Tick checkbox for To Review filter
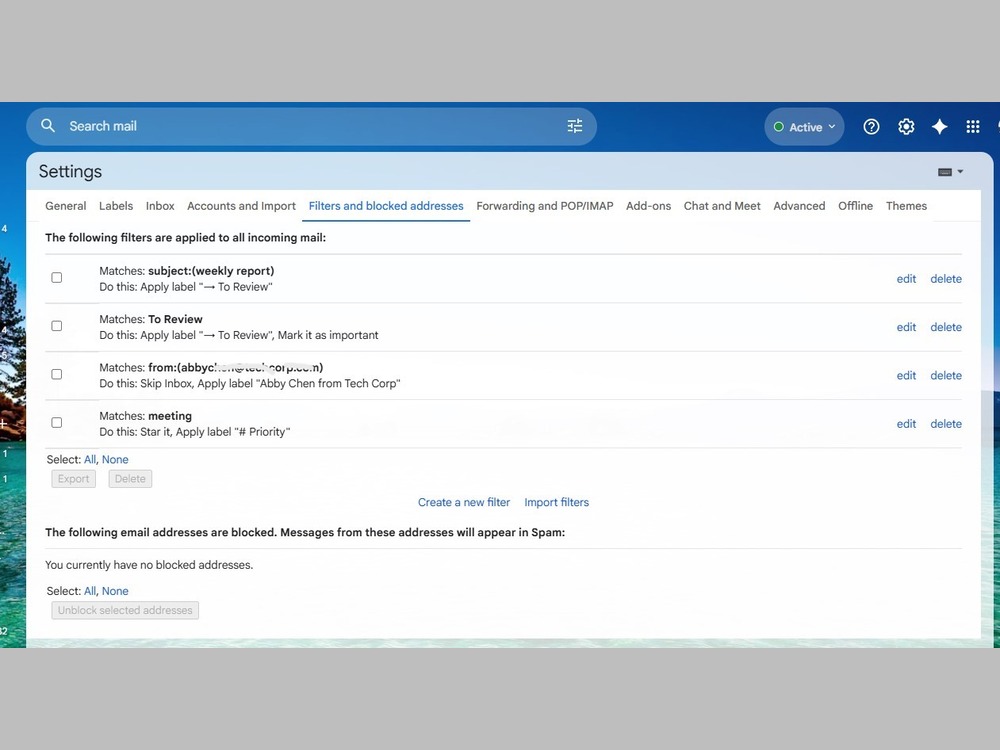1000x750 pixels. (x=57, y=326)
